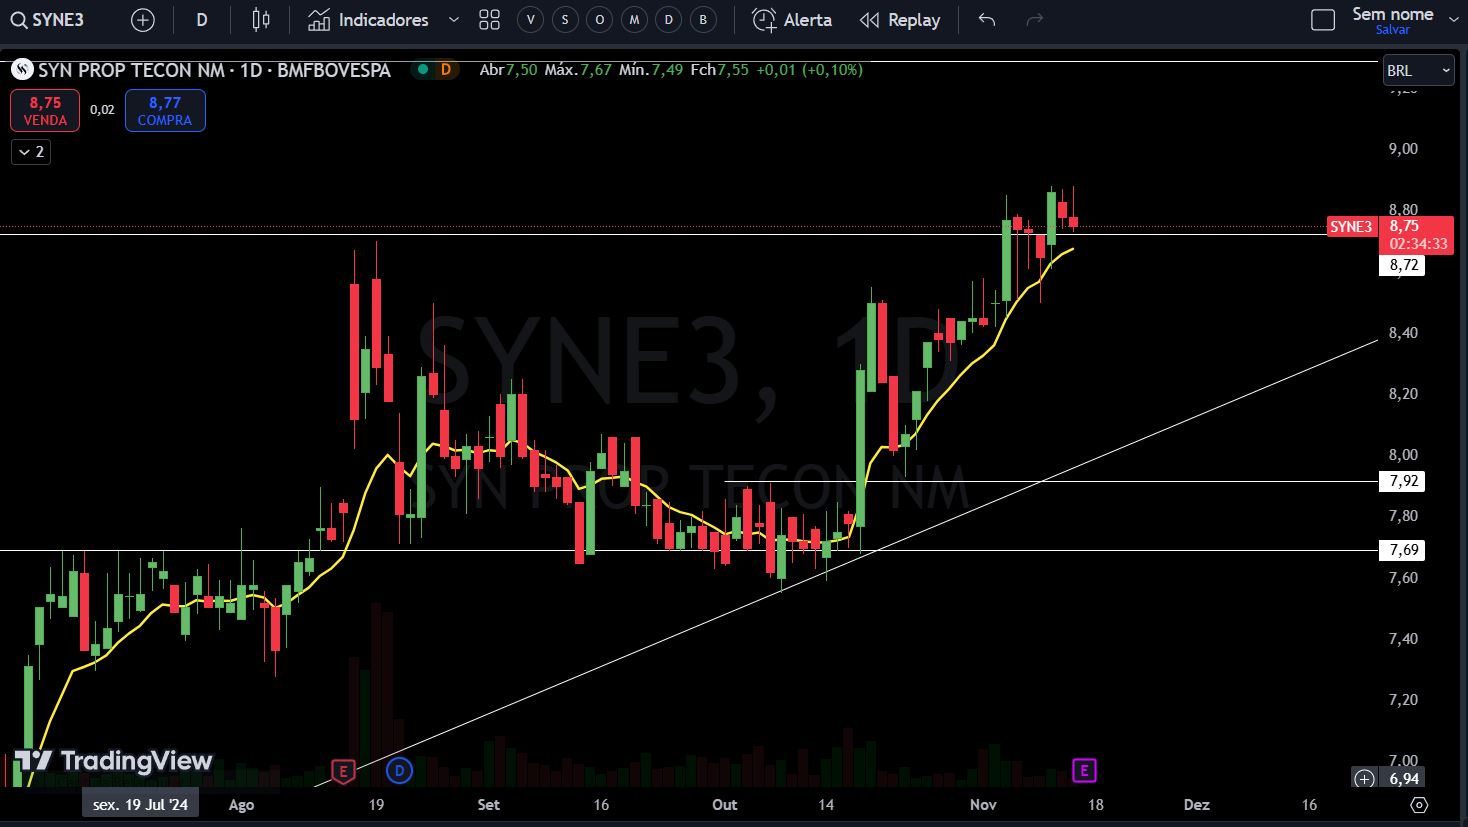The width and height of the screenshot is (1468, 827).
Task: Click the Mín. 7,49 low value
Action: point(651,70)
